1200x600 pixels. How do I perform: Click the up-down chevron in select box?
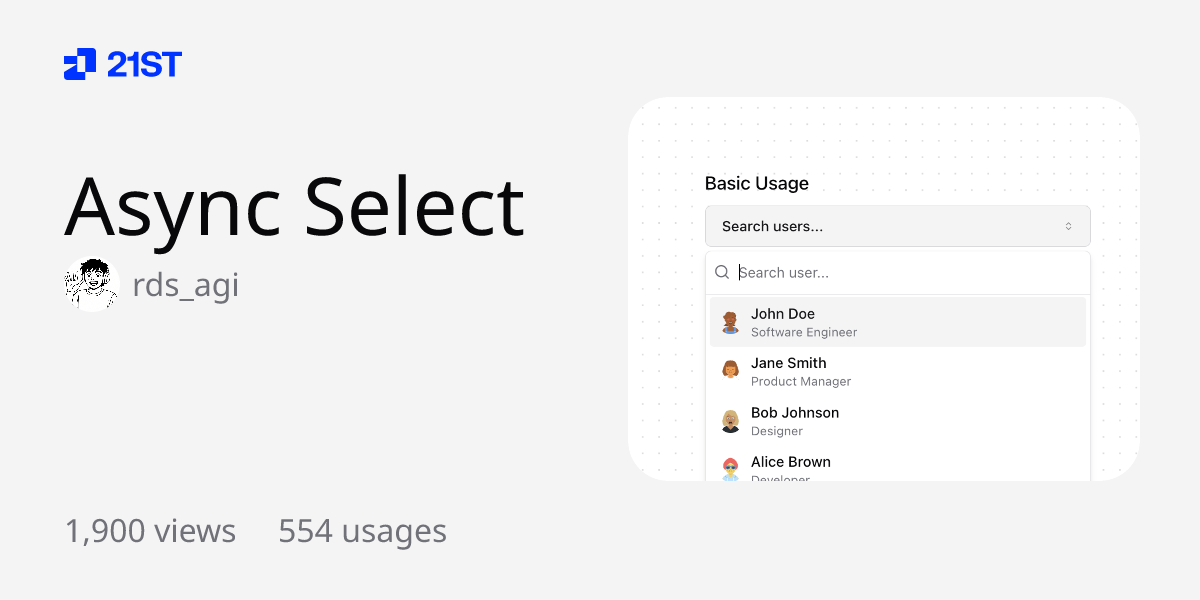(1068, 226)
